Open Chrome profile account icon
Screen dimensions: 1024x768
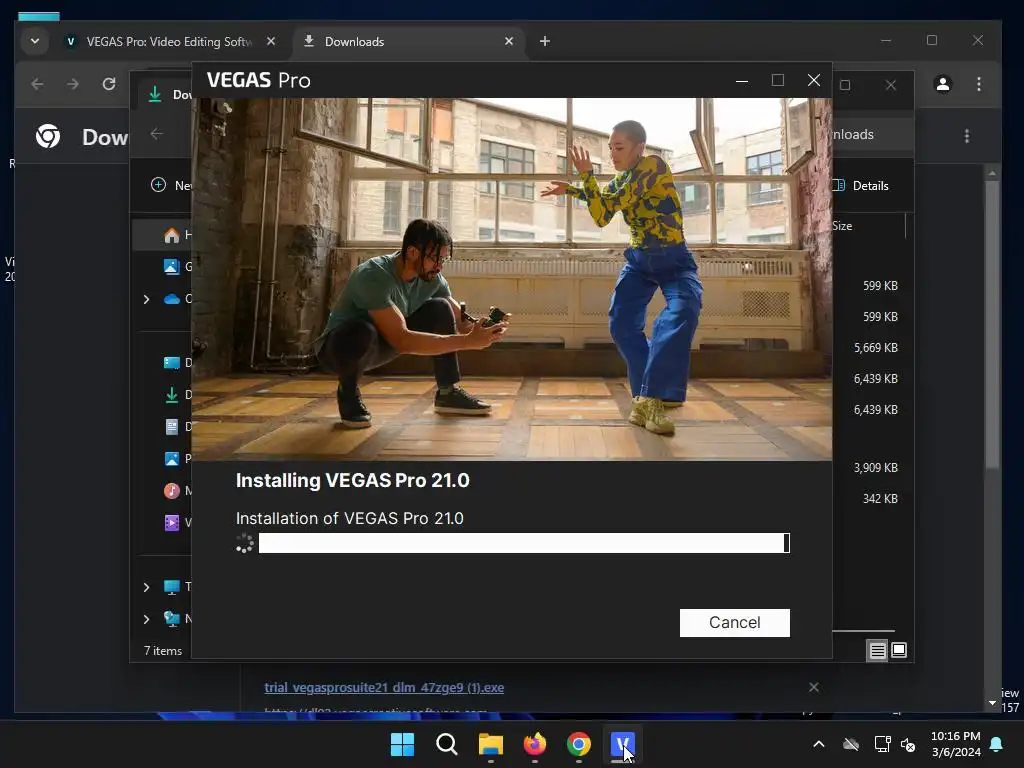pos(942,84)
